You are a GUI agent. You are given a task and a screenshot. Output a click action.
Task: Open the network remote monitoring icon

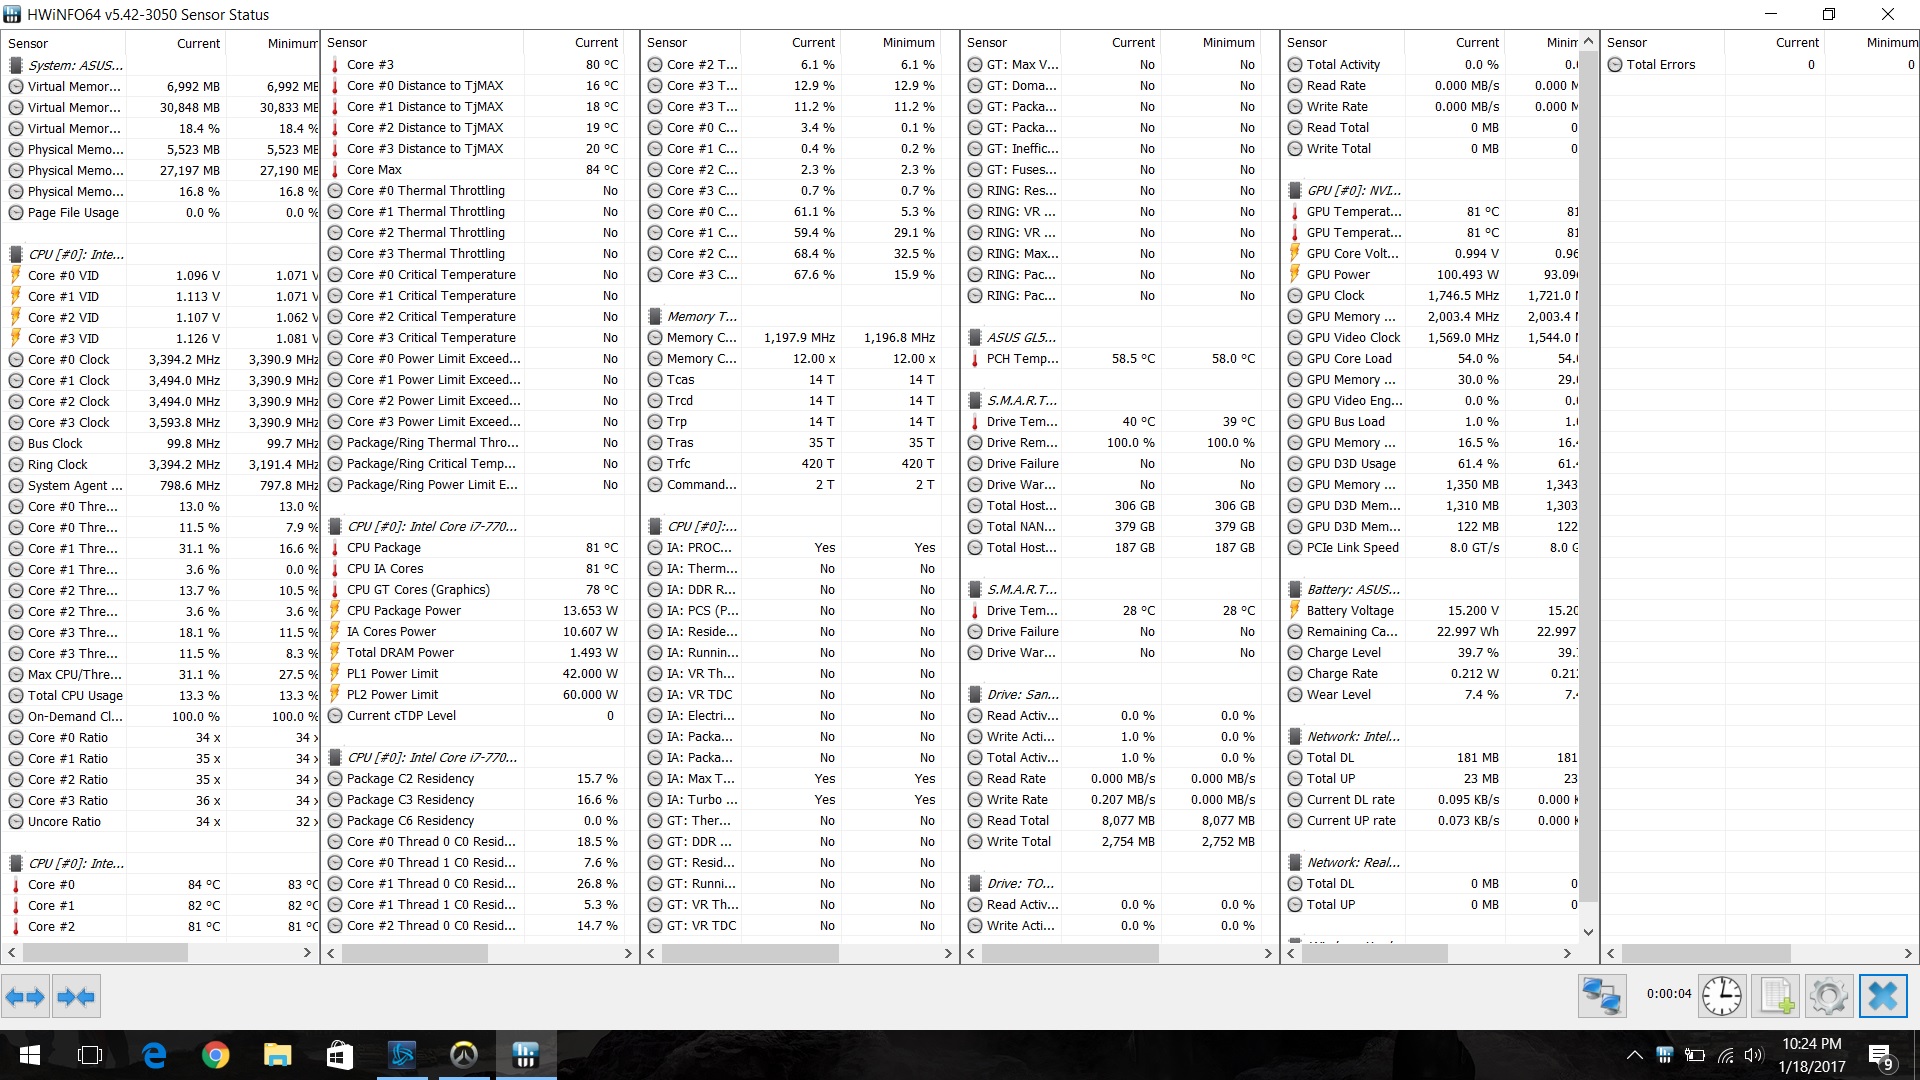pos(1601,997)
